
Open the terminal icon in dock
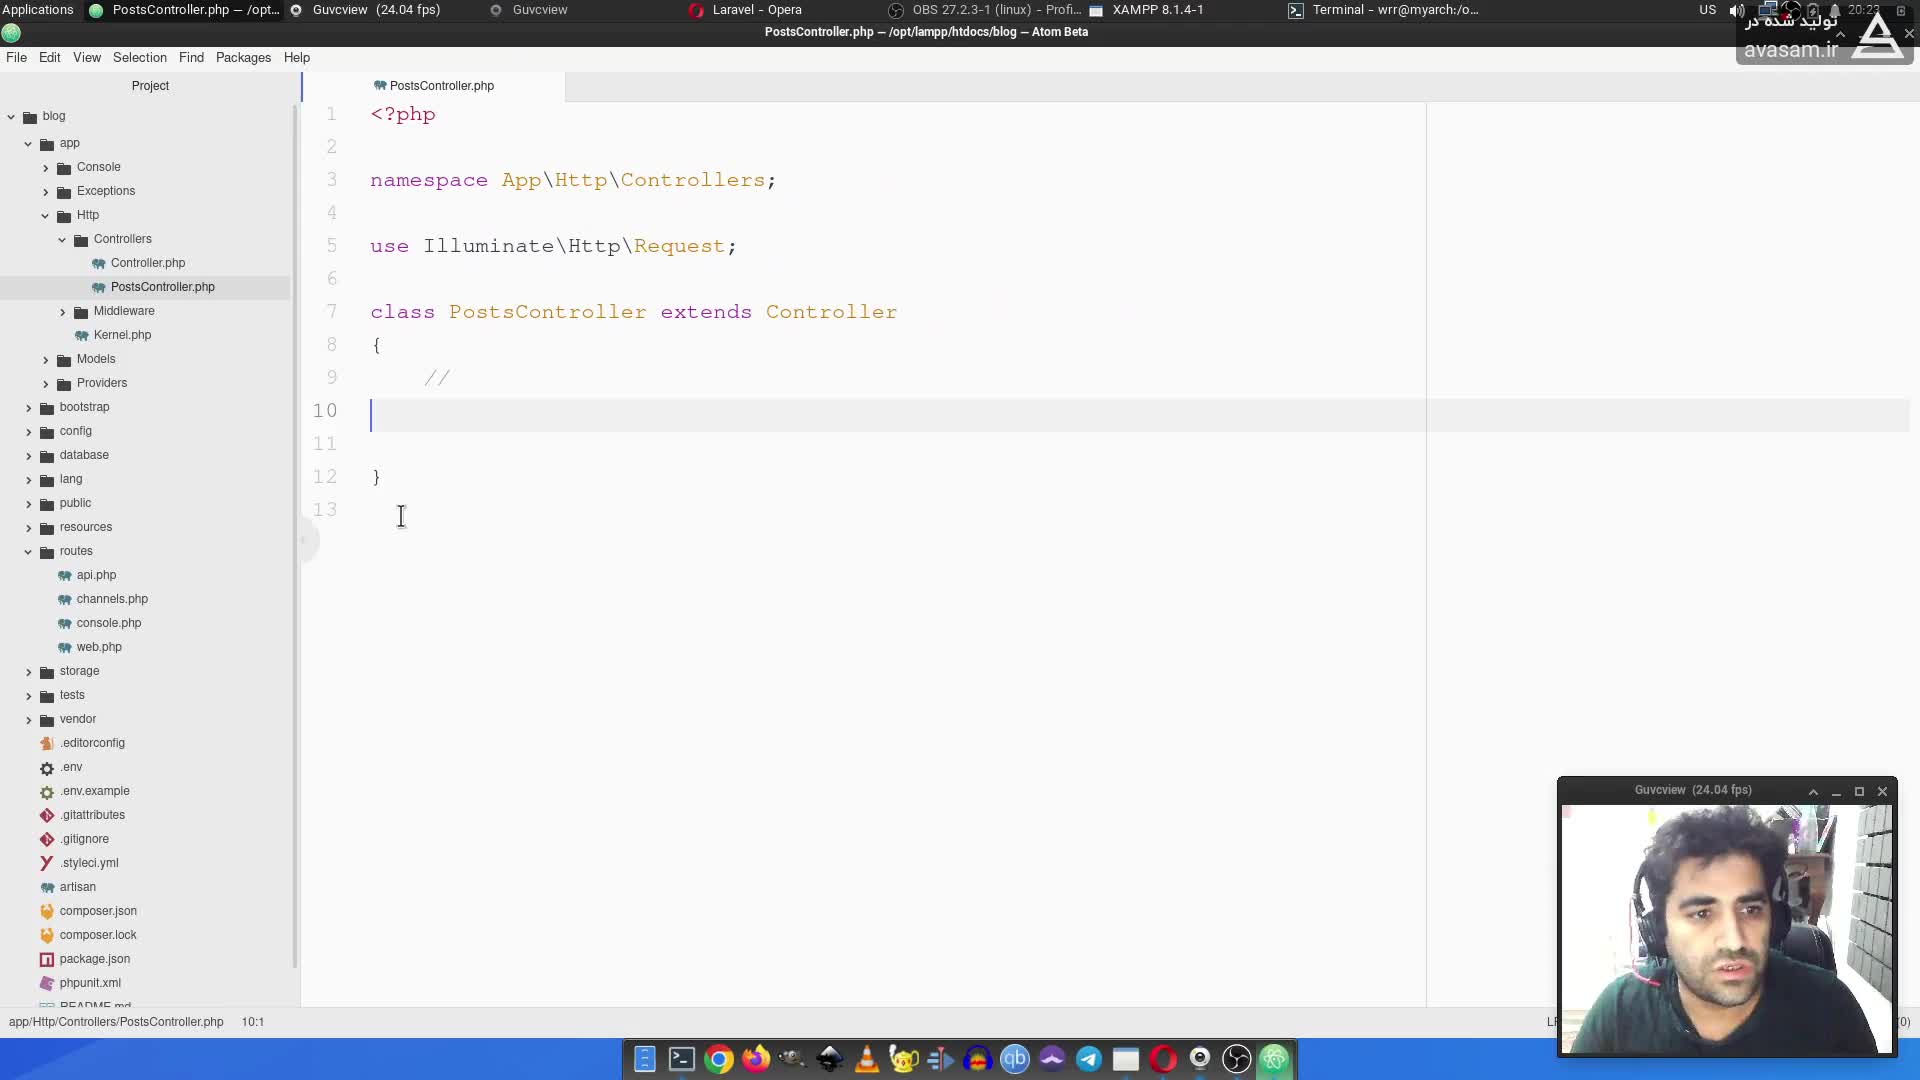coord(682,1059)
